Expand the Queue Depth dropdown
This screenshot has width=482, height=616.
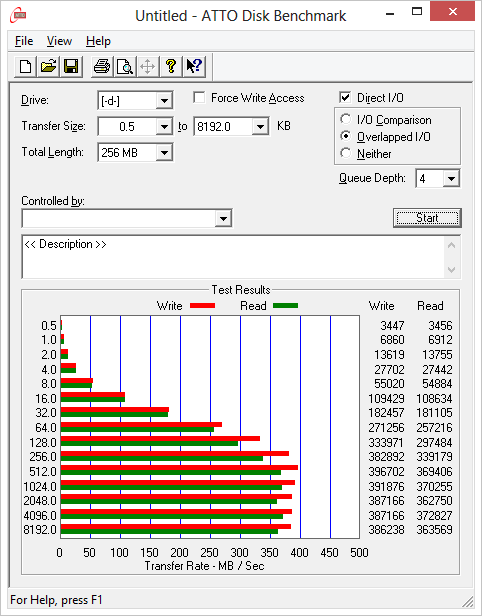[451, 179]
